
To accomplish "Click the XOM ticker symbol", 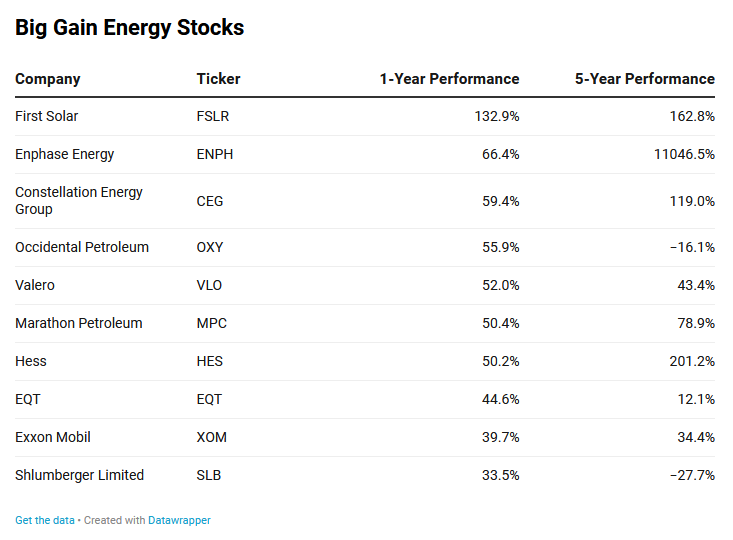I will coord(212,437).
